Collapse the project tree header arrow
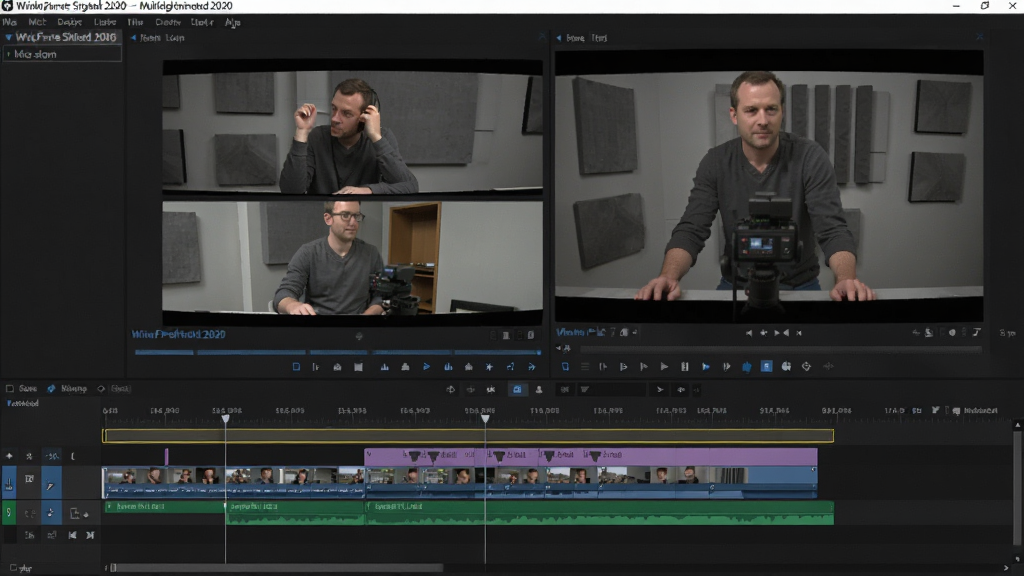The image size is (1024, 576). point(8,37)
